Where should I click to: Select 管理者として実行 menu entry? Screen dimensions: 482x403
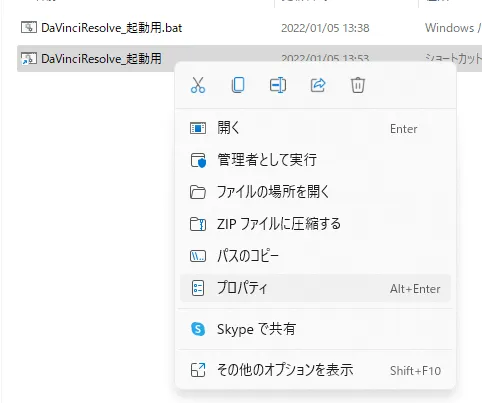click(x=315, y=160)
